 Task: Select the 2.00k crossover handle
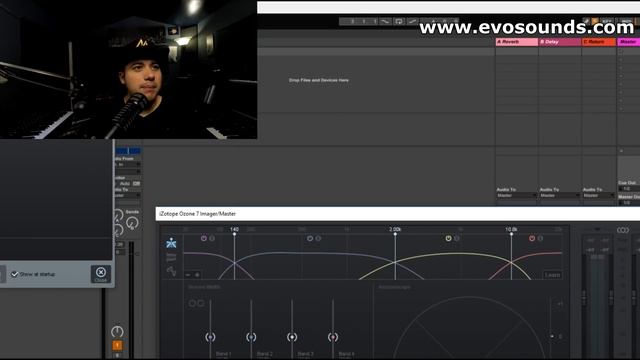[395, 234]
